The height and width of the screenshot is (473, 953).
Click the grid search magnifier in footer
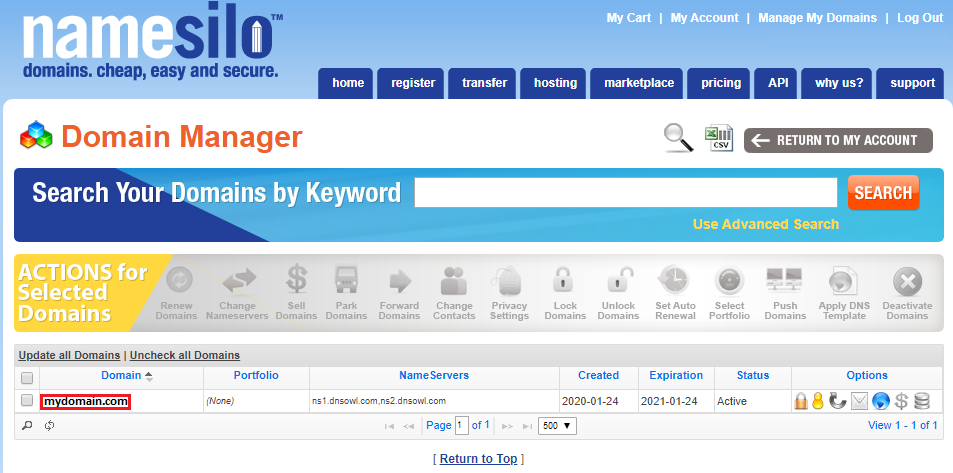(27, 426)
